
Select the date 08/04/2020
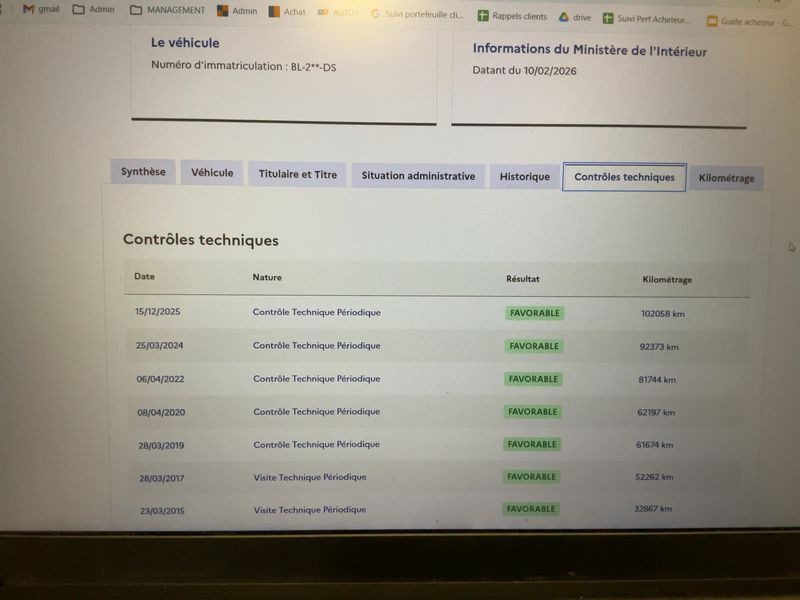point(161,412)
